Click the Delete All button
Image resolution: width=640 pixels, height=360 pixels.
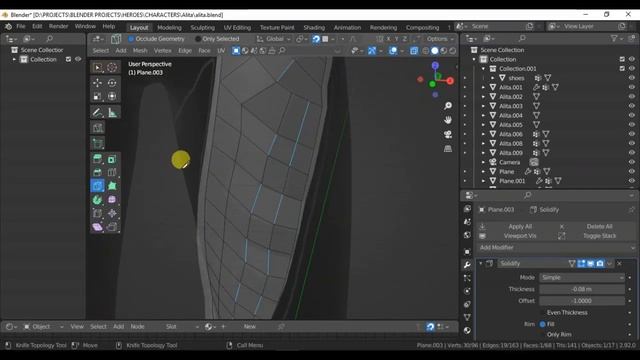(x=599, y=227)
